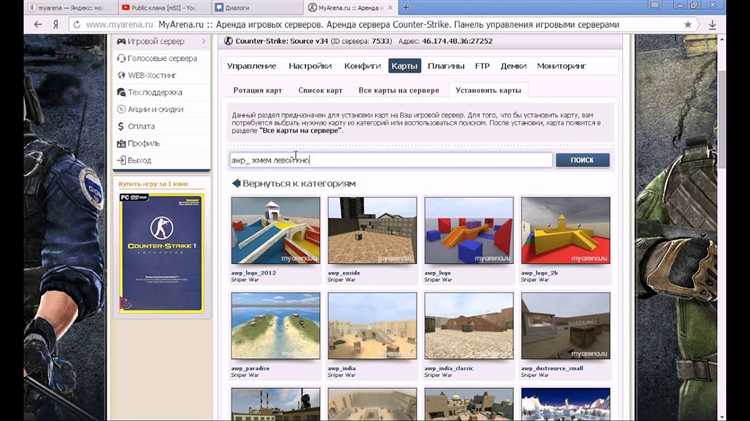Image resolution: width=750 pixels, height=421 pixels.
Task: Switch to Все карты на сервере sub-tab
Action: [398, 90]
